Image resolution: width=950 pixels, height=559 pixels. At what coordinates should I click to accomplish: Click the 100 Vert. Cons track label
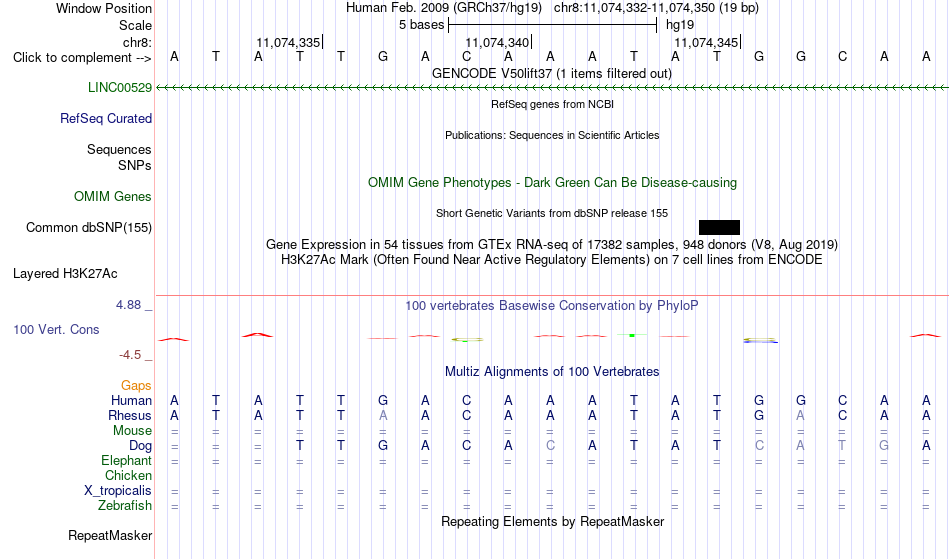tap(56, 329)
